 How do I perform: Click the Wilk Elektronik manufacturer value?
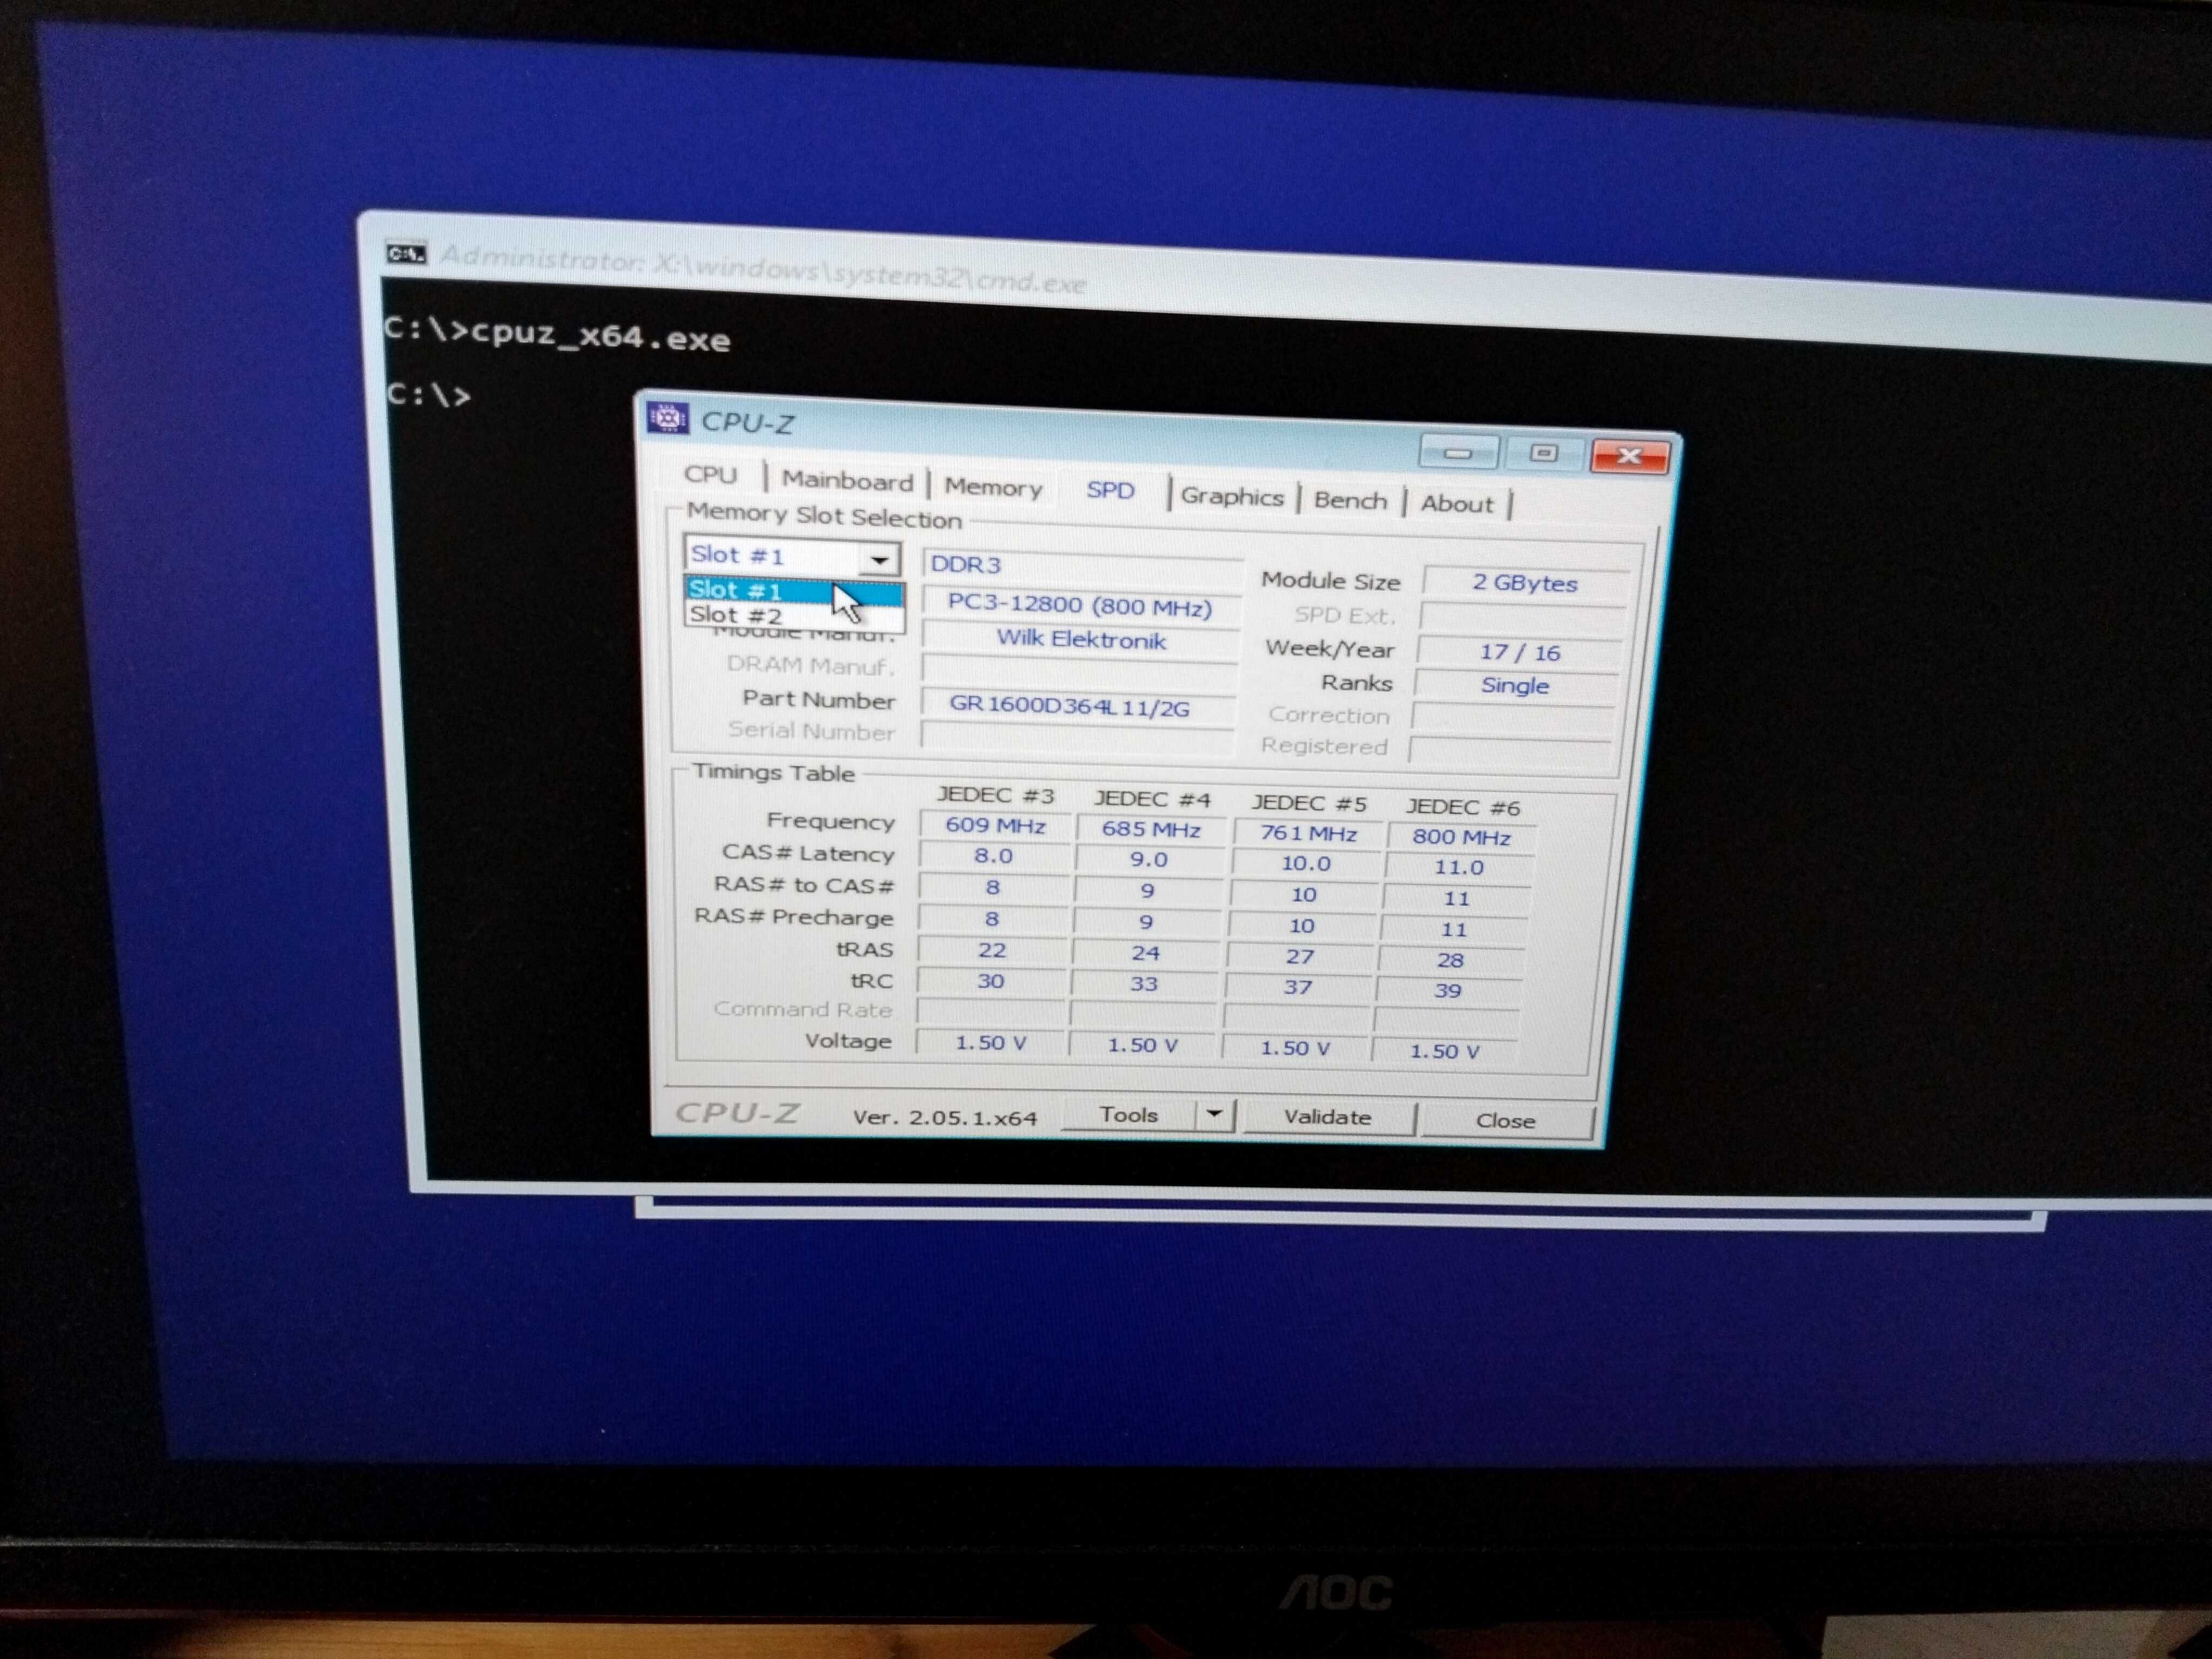coord(1080,640)
